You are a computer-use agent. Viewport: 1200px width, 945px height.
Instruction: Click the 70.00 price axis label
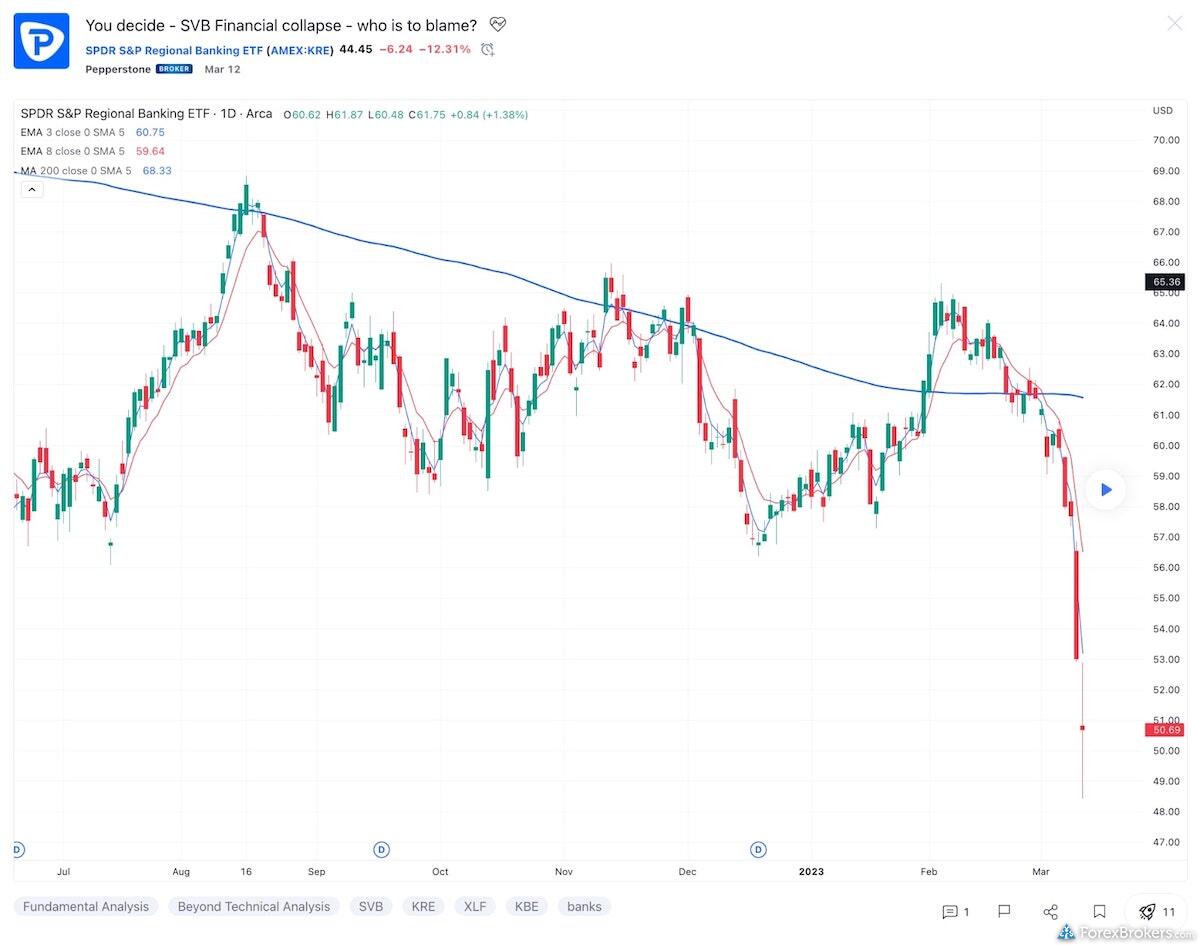(1166, 141)
